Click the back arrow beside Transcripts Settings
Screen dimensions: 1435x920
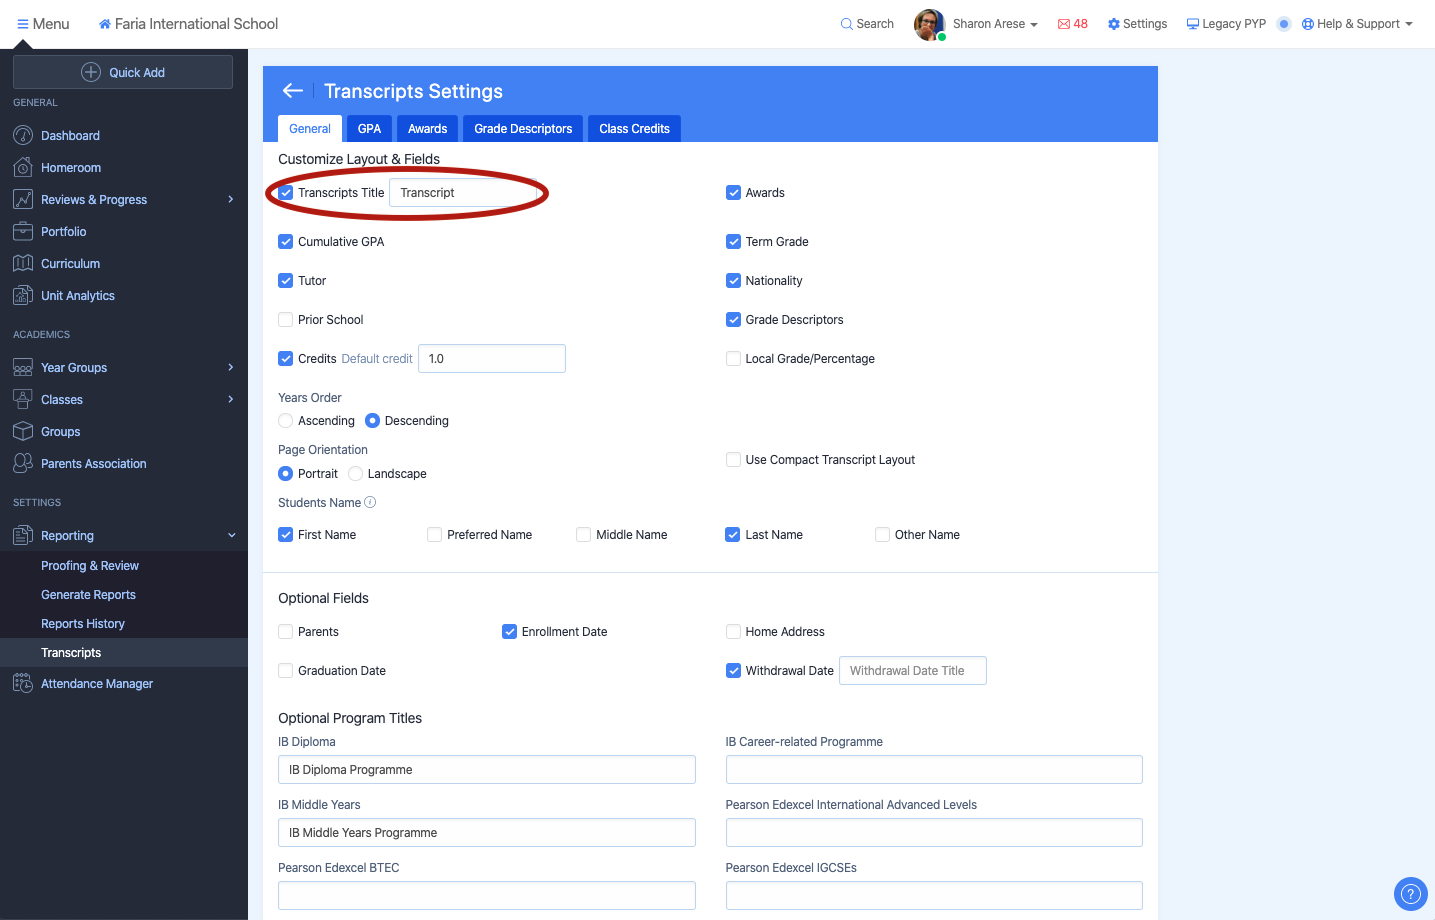292,91
